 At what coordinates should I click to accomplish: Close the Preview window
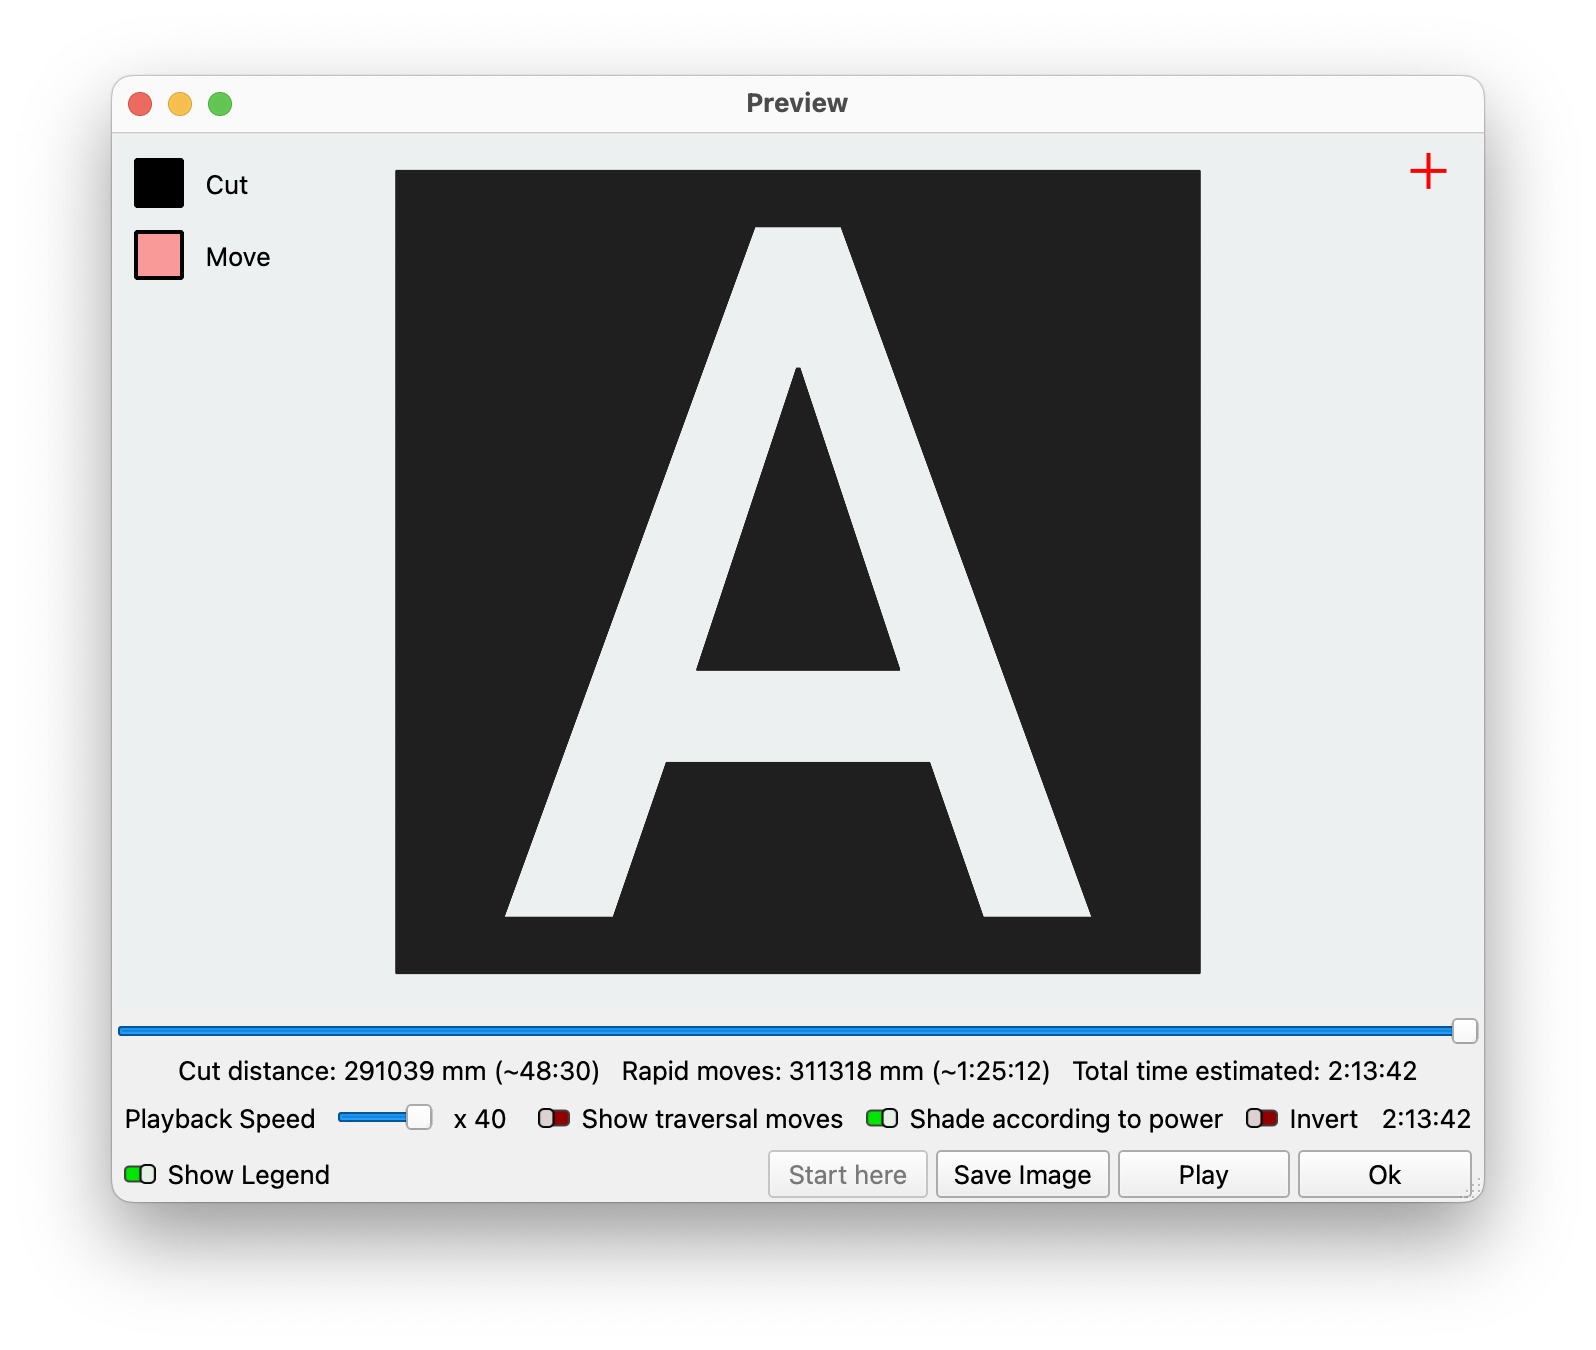tap(140, 104)
